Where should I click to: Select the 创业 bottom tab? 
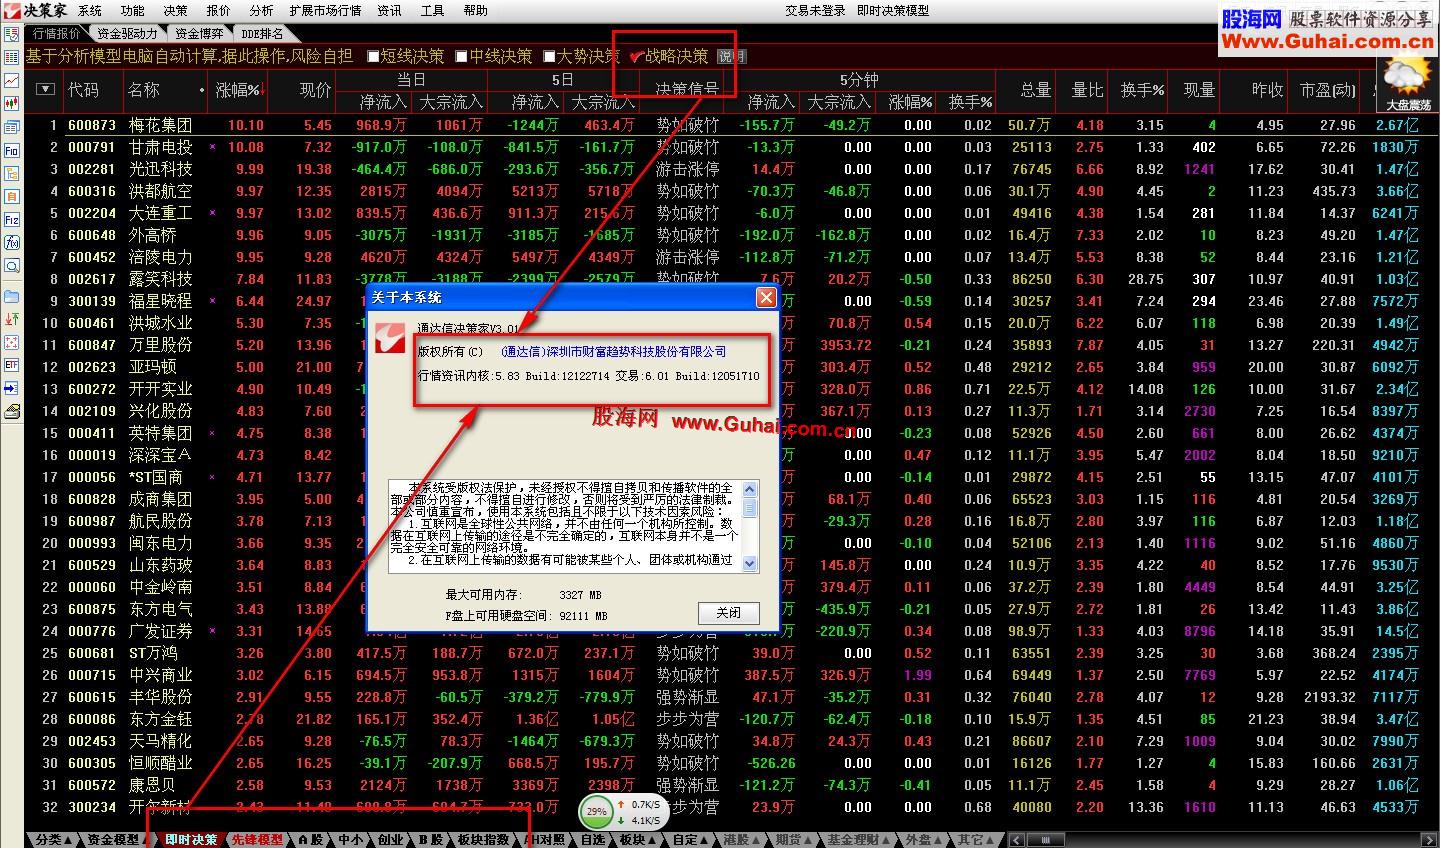pos(390,840)
